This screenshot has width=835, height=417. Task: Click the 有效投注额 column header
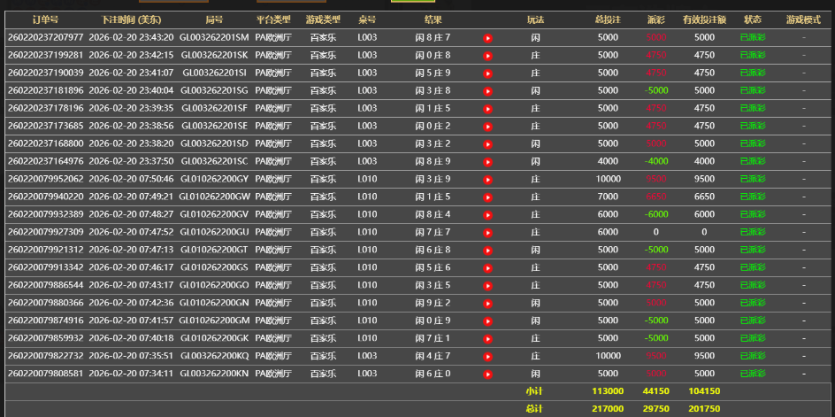[x=704, y=19]
